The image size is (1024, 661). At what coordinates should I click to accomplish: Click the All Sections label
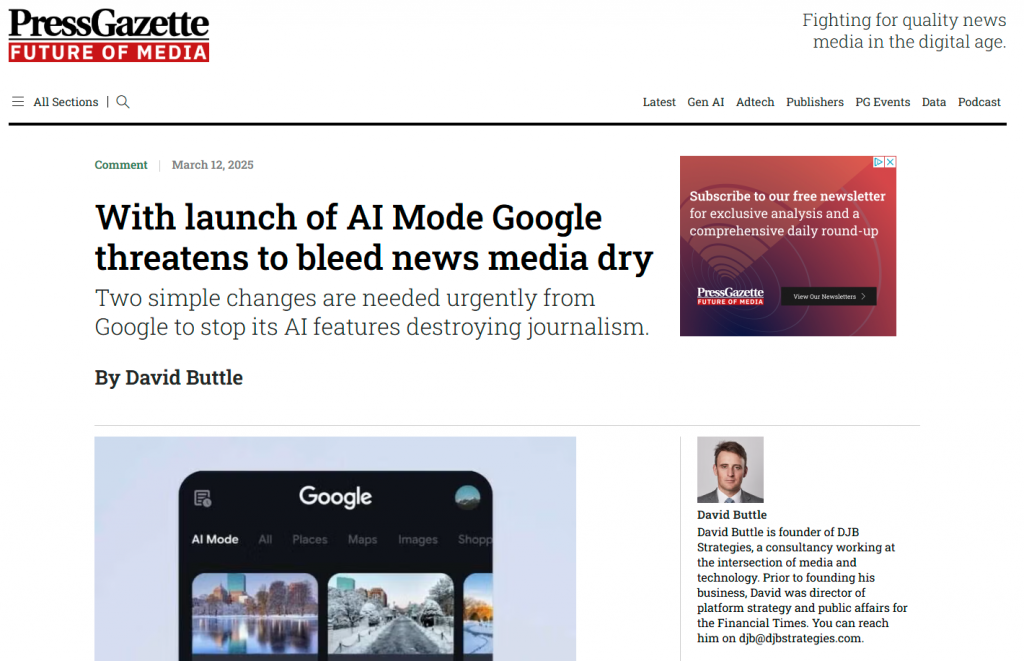point(66,102)
